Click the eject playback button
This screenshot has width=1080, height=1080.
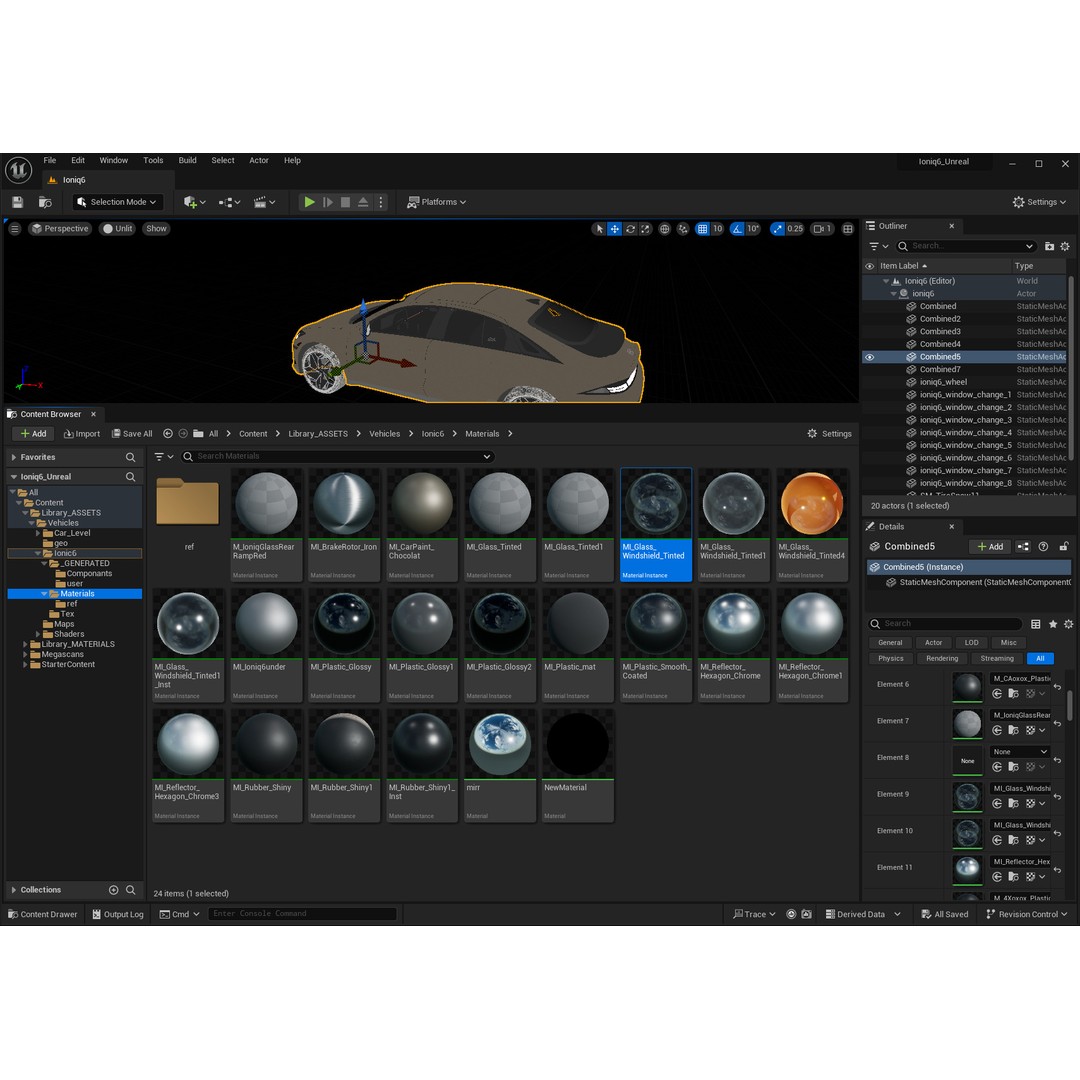(363, 202)
